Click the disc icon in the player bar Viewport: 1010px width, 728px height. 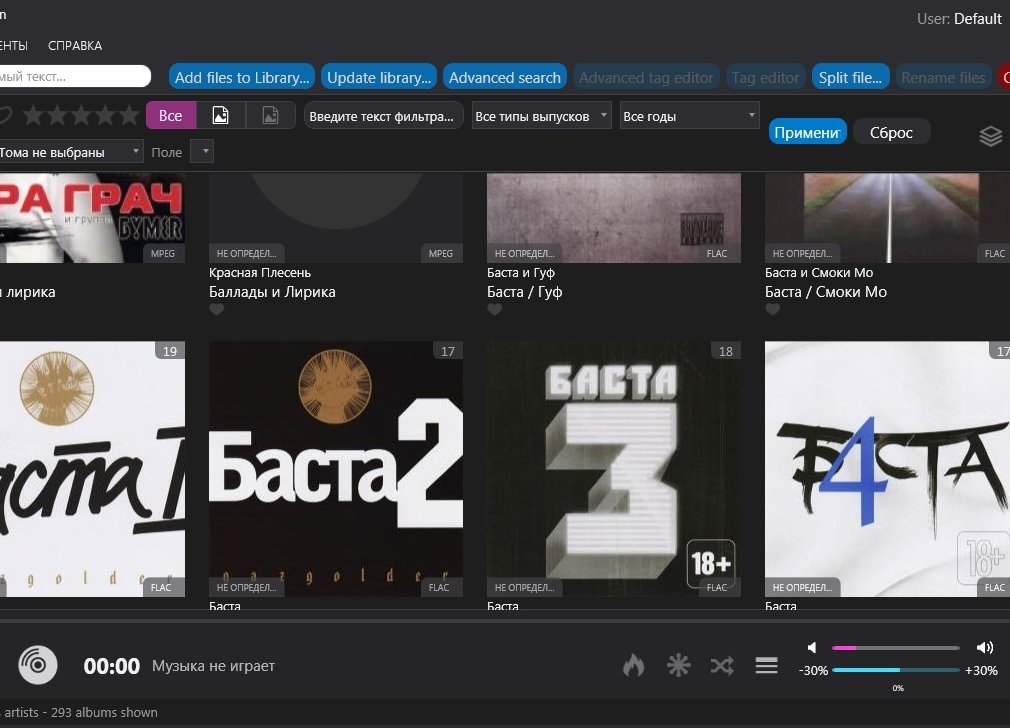coord(38,665)
